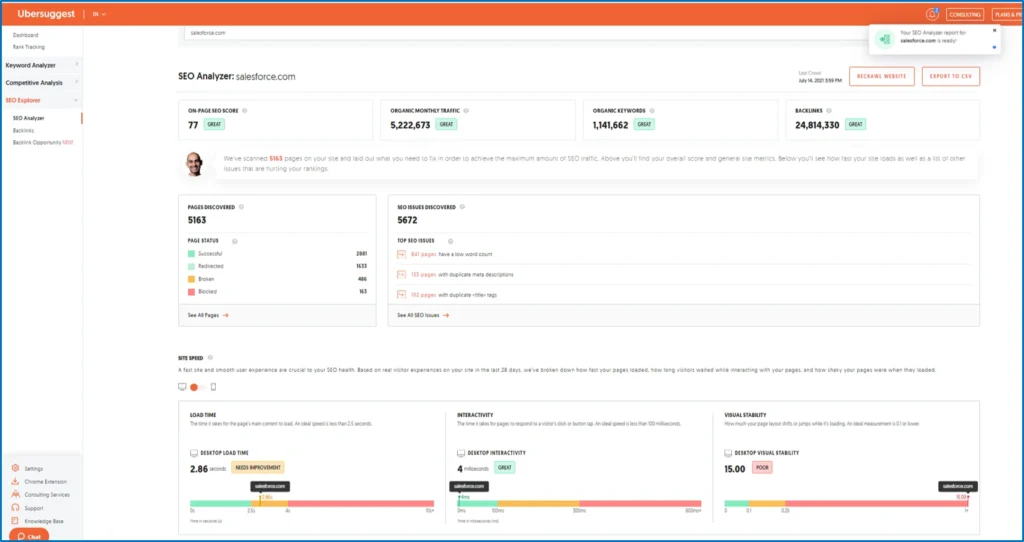Click the Desktop Visual Stability progress bar
This screenshot has width=1024, height=542.
846,503
